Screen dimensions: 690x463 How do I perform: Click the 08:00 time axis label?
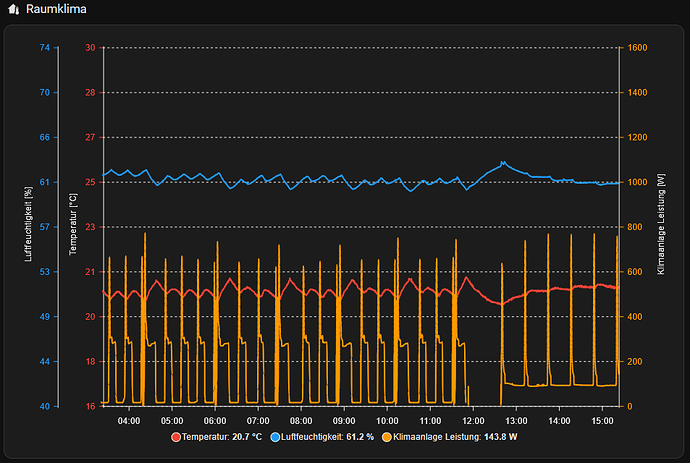(x=301, y=421)
